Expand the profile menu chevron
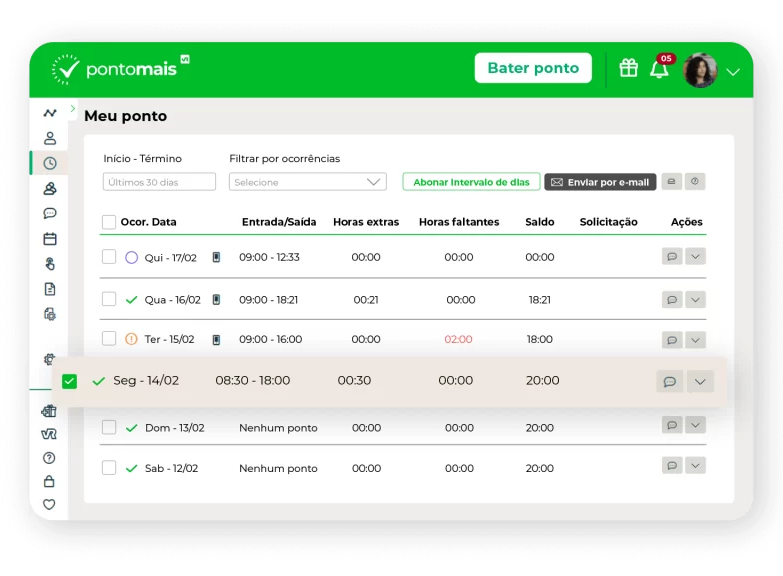This screenshot has height=576, width=783. coord(733,72)
